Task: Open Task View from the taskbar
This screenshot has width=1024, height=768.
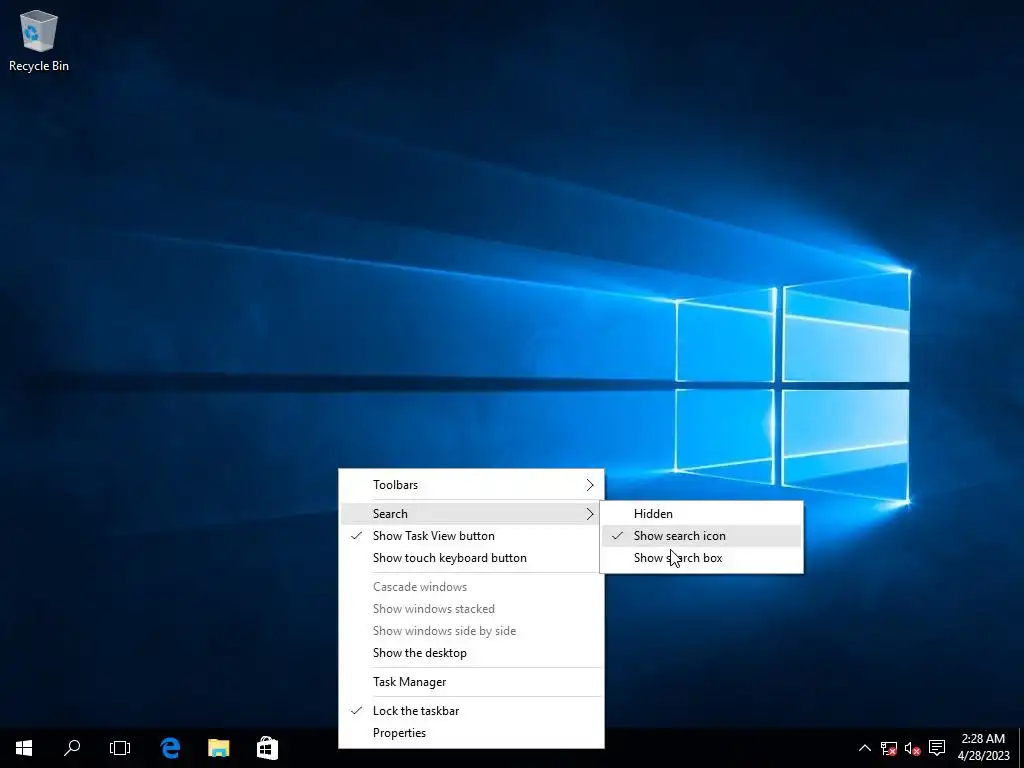Action: click(120, 748)
